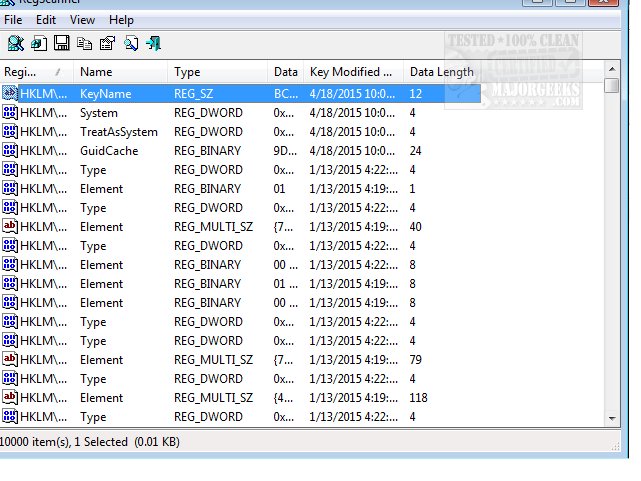Click the 9D... data cell
641x481 pixels.
[285, 151]
